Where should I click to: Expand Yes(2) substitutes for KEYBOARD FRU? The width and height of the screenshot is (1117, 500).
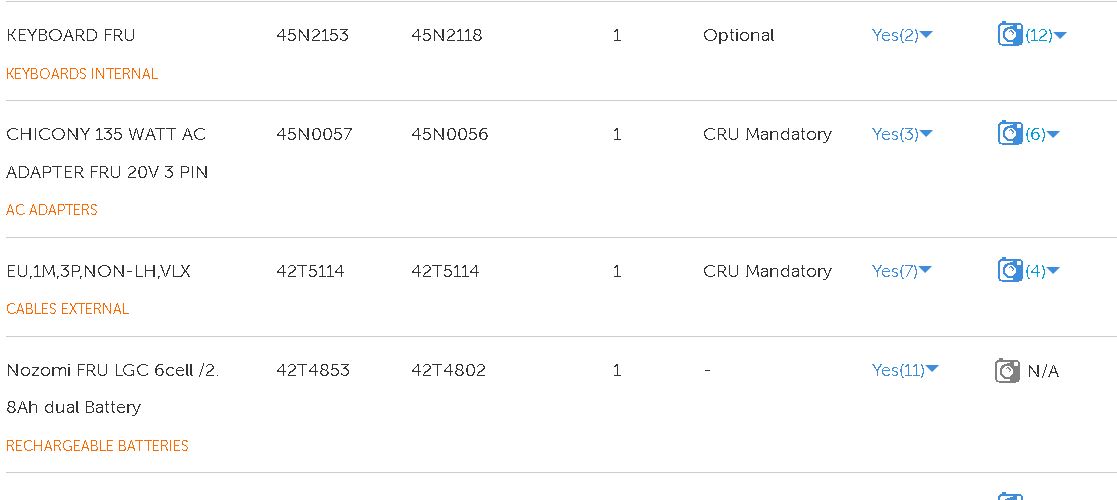pos(902,35)
